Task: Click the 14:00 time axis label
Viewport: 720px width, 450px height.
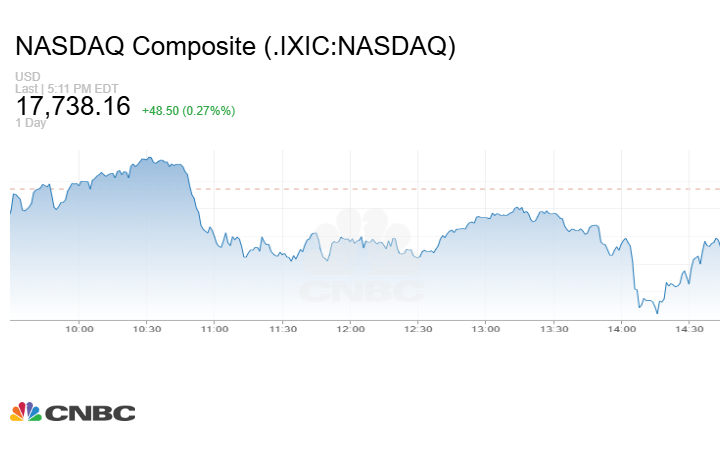Action: click(x=621, y=329)
